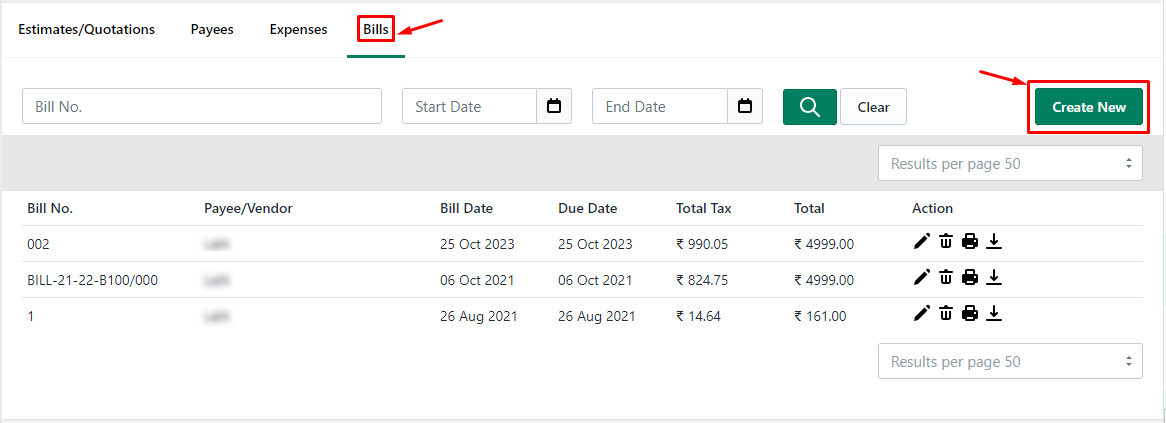Open top Results per page 50 dropdown
The width and height of the screenshot is (1166, 423).
pos(1010,163)
